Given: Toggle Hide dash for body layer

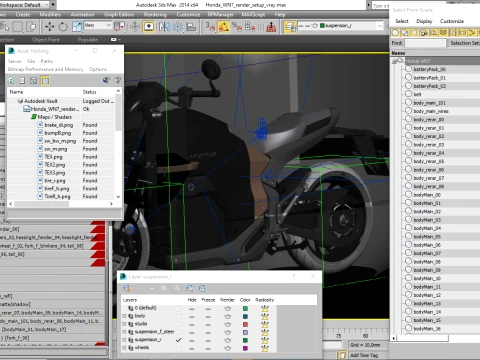Looking at the screenshot, I should coord(192,316).
